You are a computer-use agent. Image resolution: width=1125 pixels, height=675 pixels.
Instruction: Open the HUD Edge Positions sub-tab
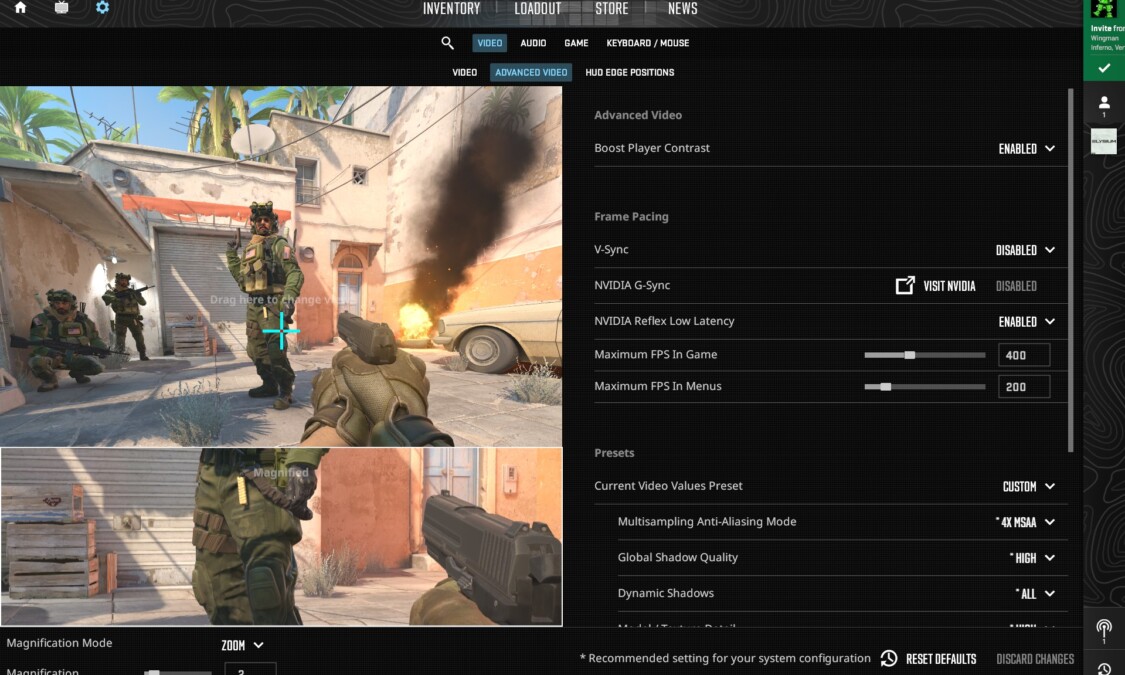point(629,72)
